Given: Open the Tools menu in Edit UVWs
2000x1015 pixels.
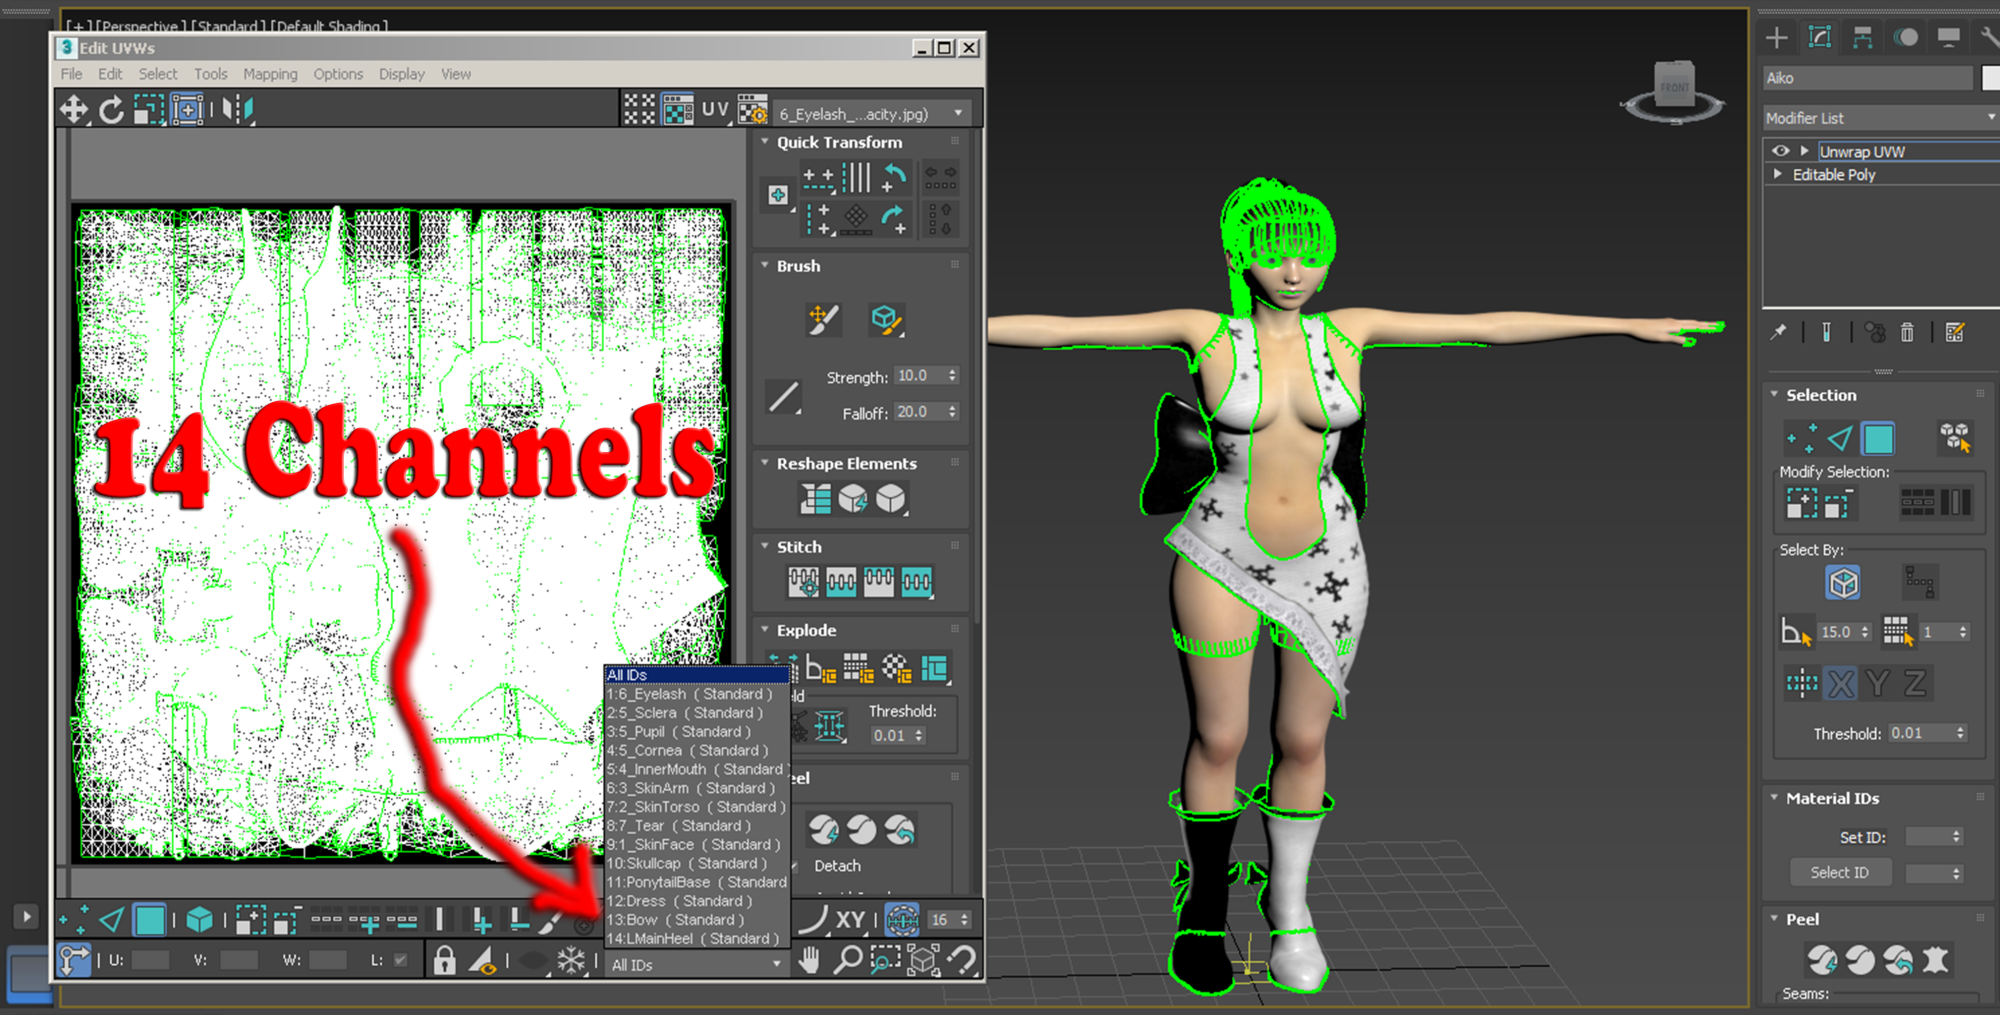Looking at the screenshot, I should pos(210,74).
